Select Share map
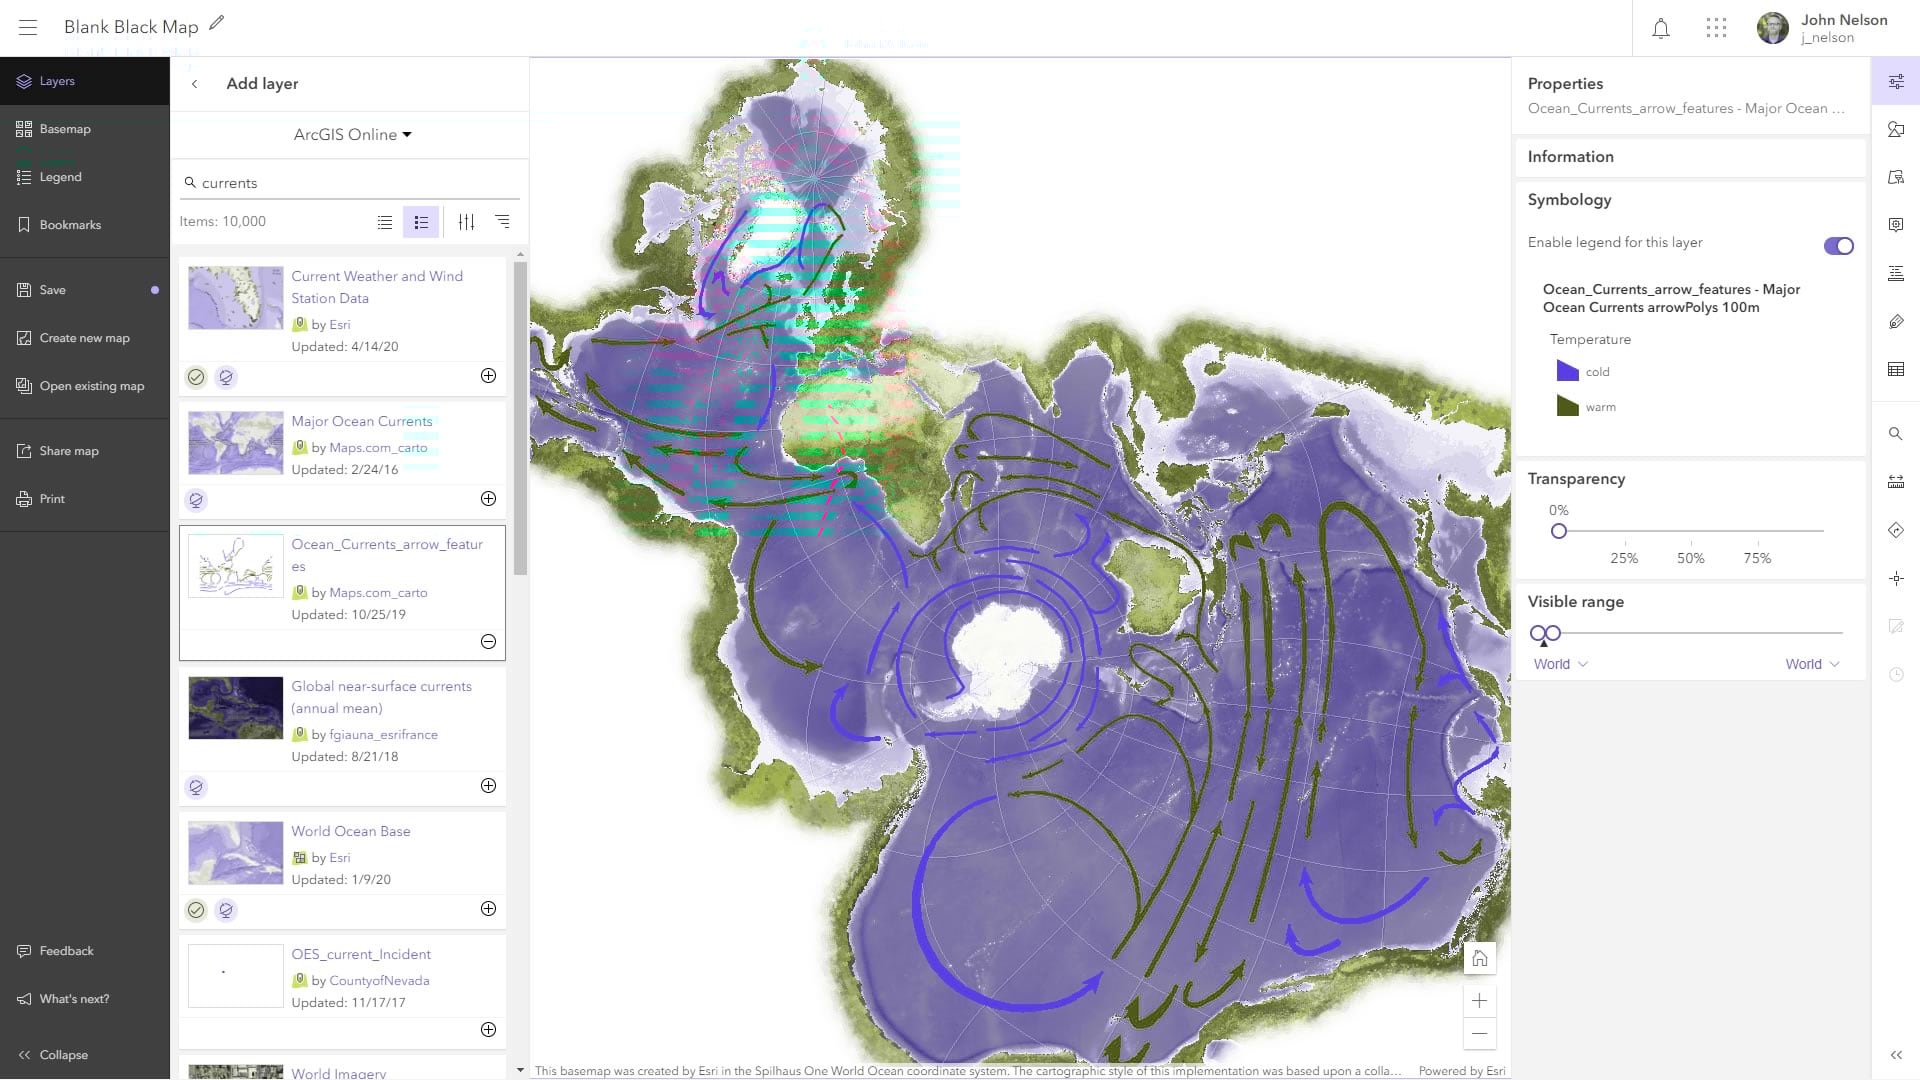This screenshot has height=1080, width=1920. 85,451
